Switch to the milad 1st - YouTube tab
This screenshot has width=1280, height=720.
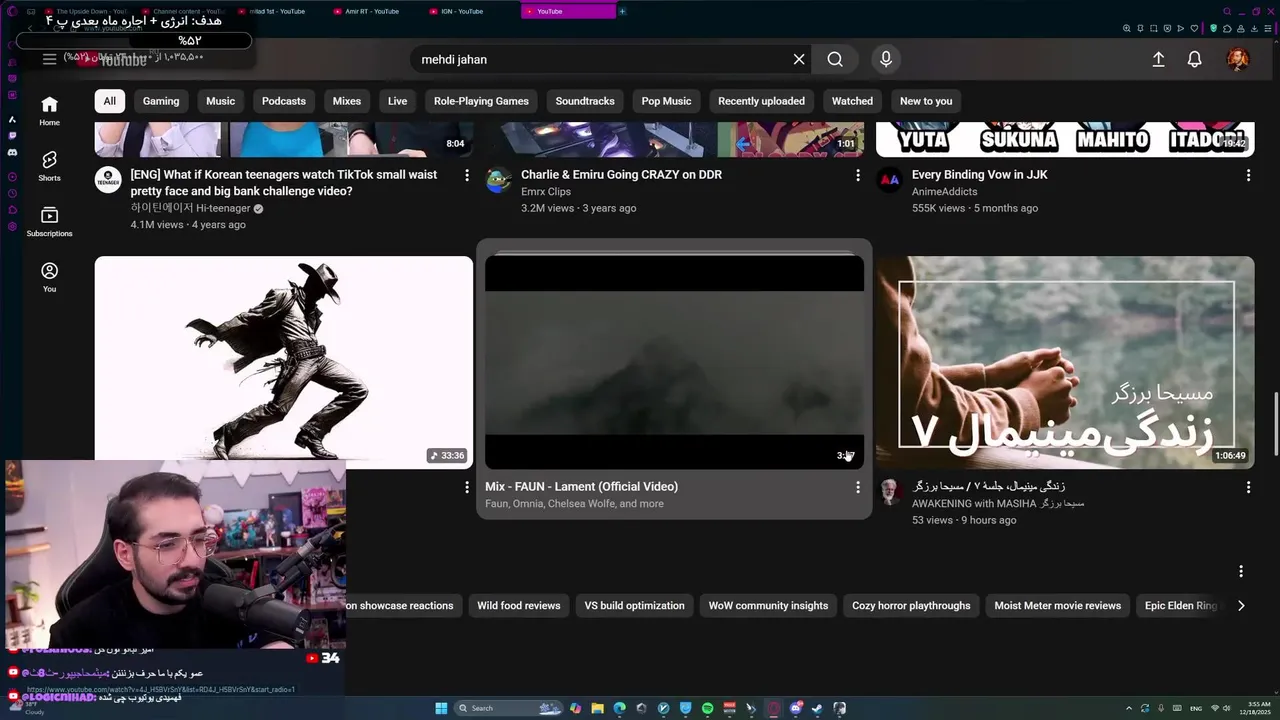(275, 11)
